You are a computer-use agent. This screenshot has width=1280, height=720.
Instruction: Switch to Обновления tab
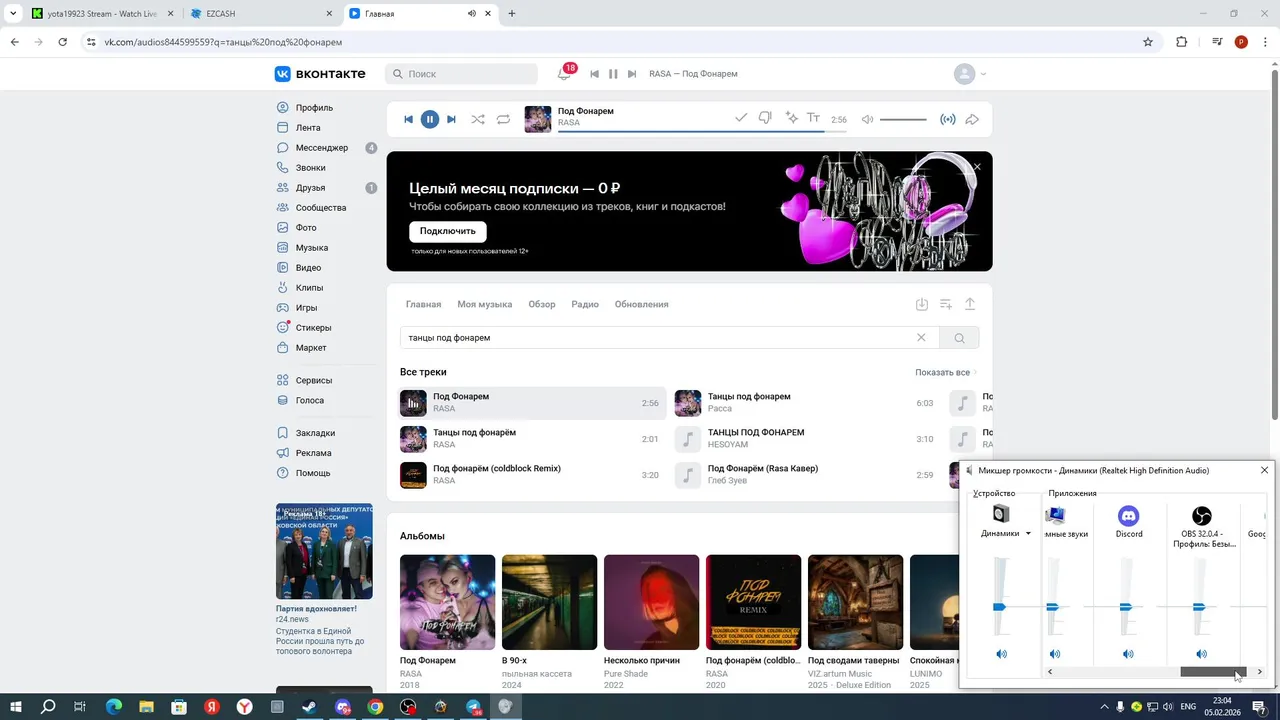coord(641,304)
